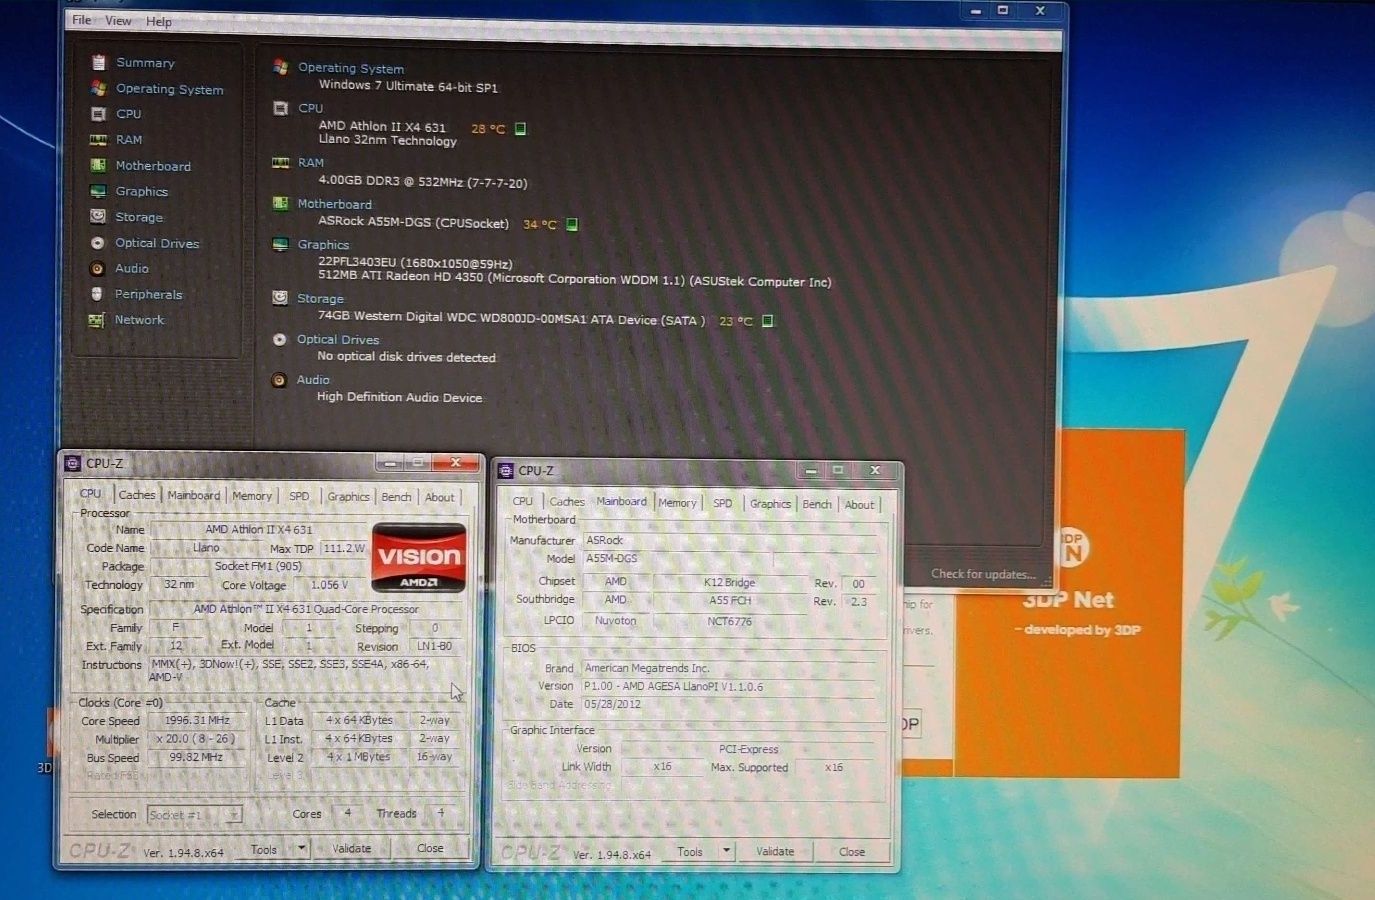Click Tools button in right CPU-Z
This screenshot has height=900, width=1375.
pos(690,852)
